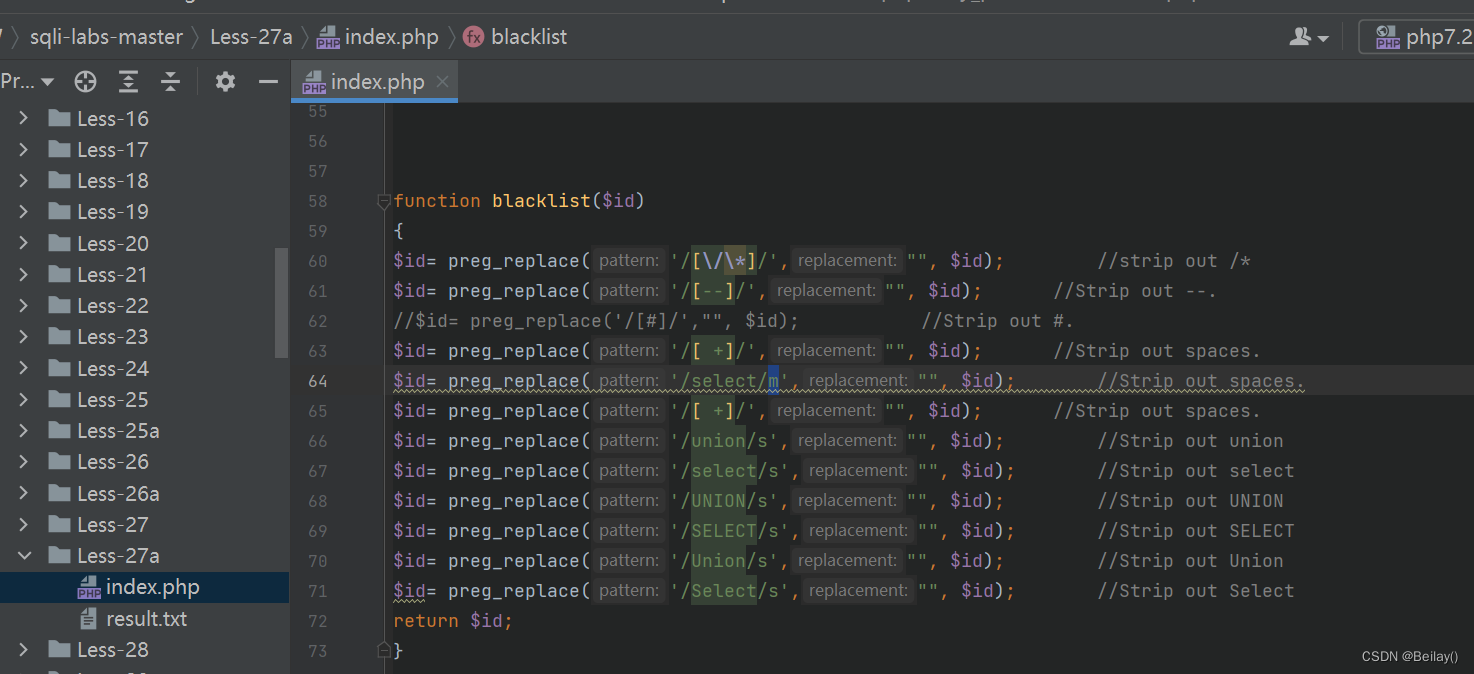Click sqli-labs-master breadcrumb
1474x674 pixels.
click(107, 37)
